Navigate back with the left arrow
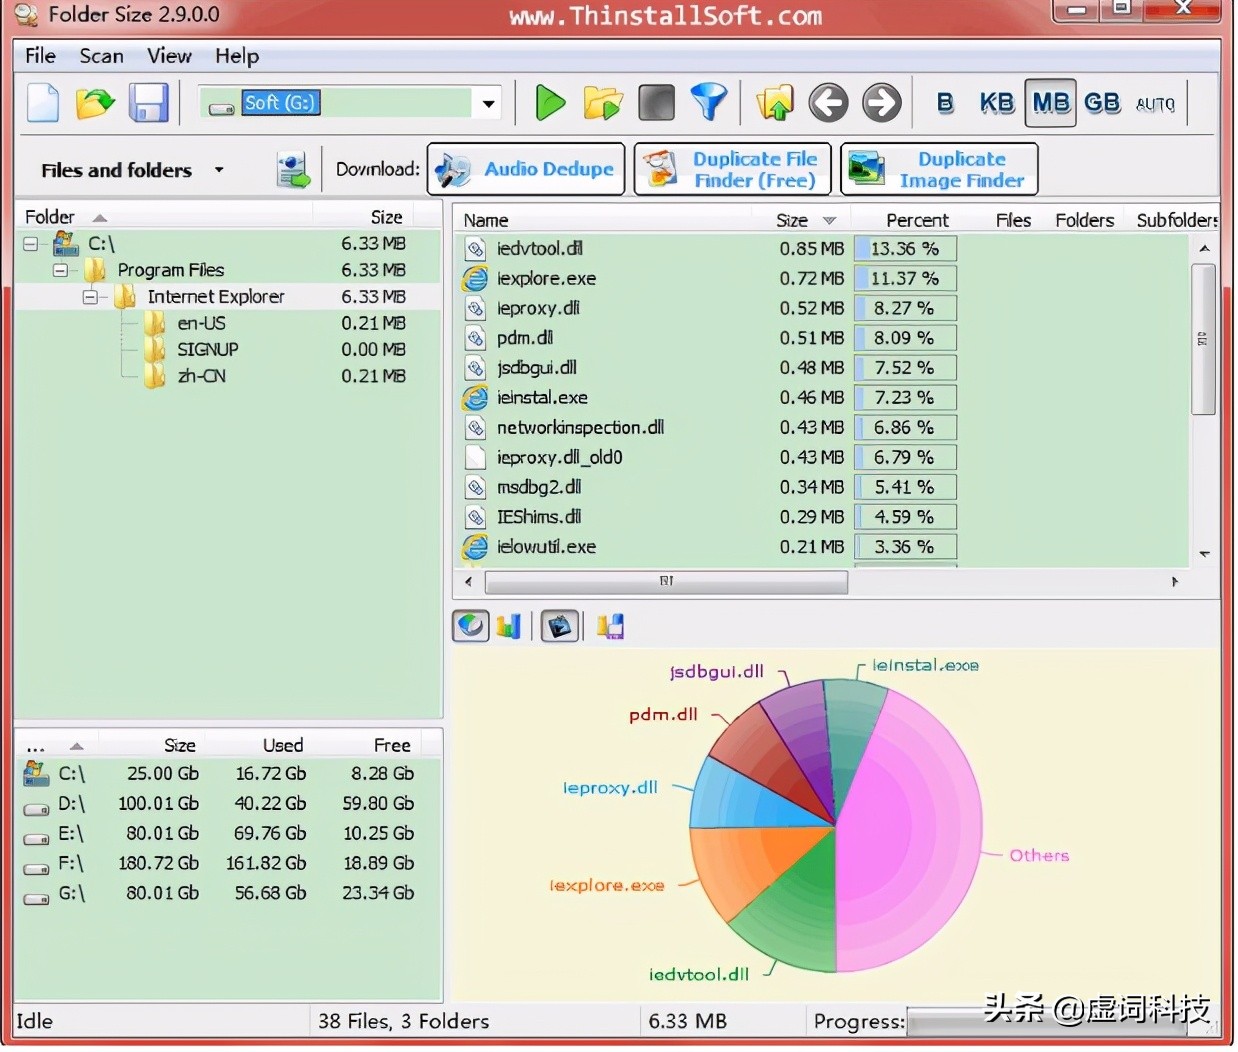1238x1052 pixels. (828, 103)
